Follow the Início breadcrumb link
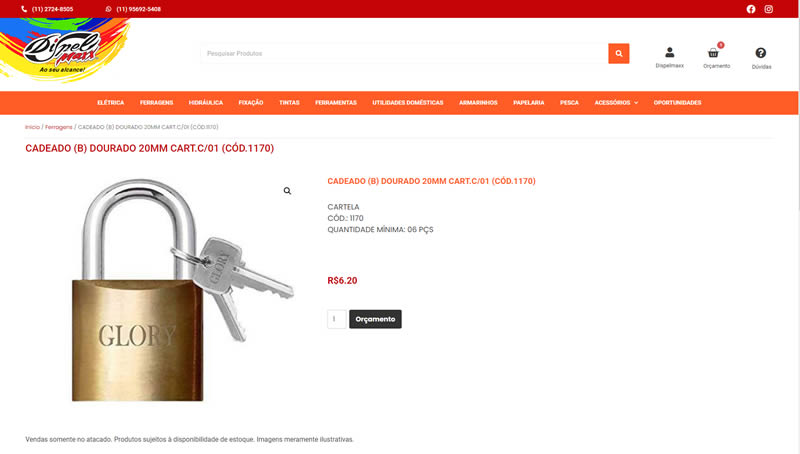The image size is (800, 454). [x=32, y=127]
